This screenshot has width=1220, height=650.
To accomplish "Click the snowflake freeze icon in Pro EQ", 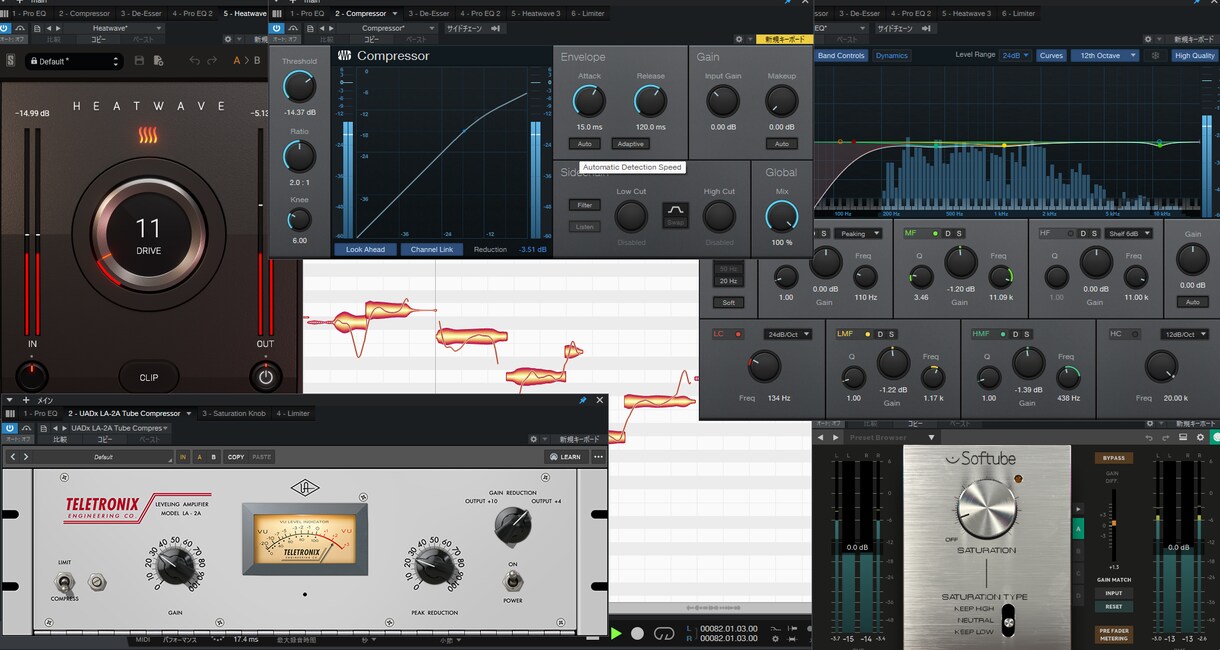I will click(x=1156, y=56).
